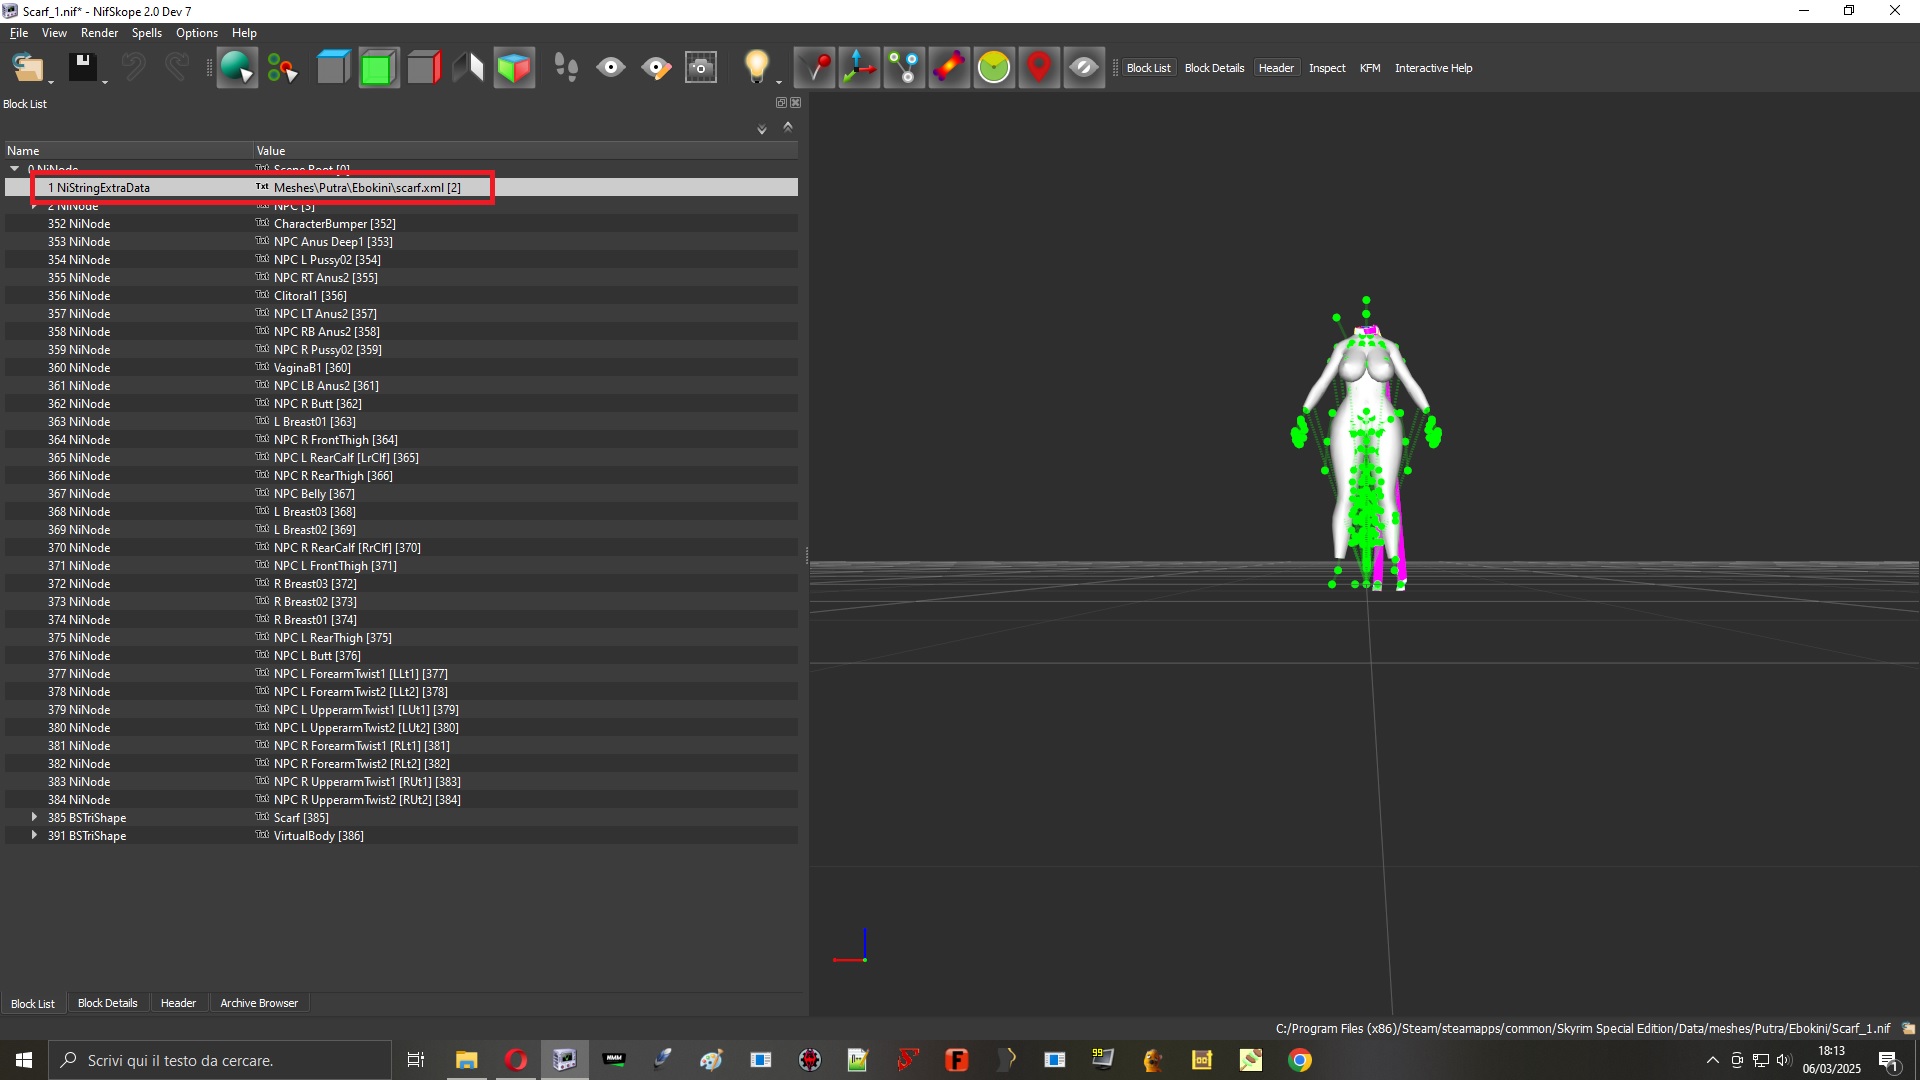Image resolution: width=1920 pixels, height=1080 pixels.
Task: Toggle Show Axes display
Action: [859, 68]
